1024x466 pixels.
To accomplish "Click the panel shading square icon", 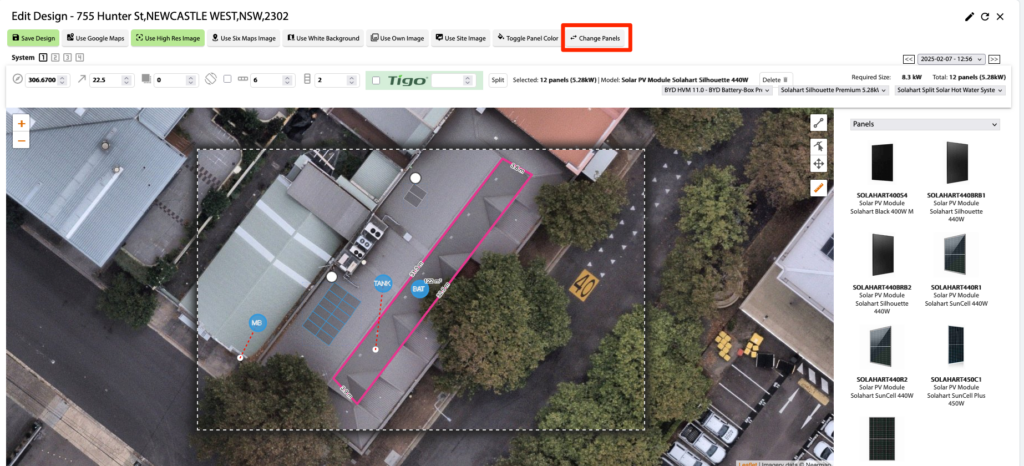I will [146, 79].
